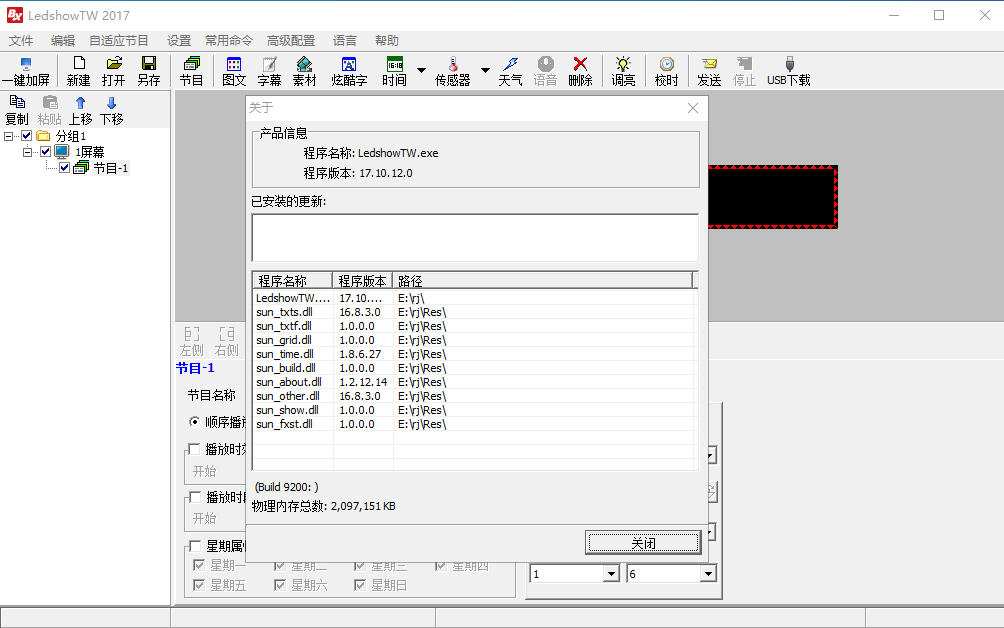Select the 节目-1 tree item
Viewport: 1004px width, 628px height.
click(x=111, y=168)
